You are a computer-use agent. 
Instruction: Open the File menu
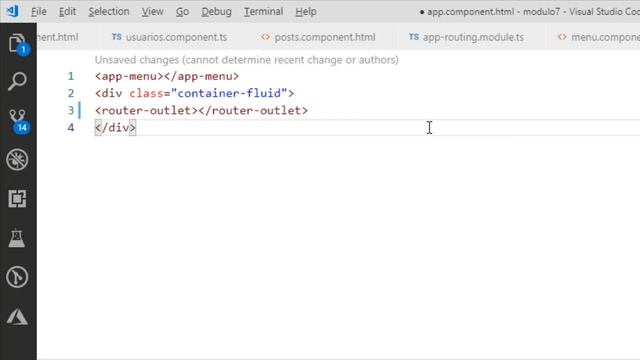click(39, 11)
